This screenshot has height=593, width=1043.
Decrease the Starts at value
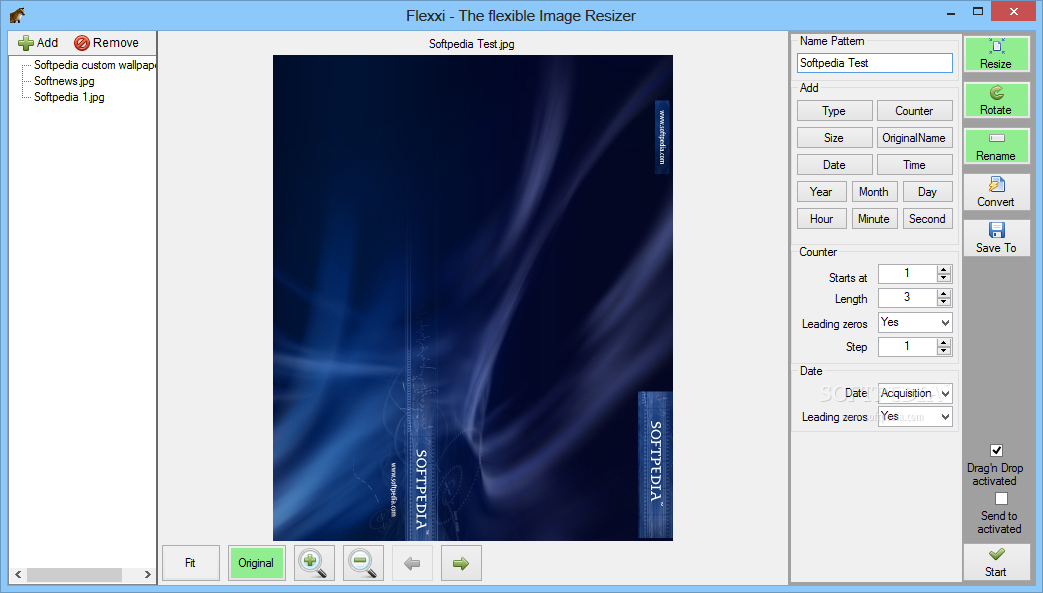[x=944, y=278]
